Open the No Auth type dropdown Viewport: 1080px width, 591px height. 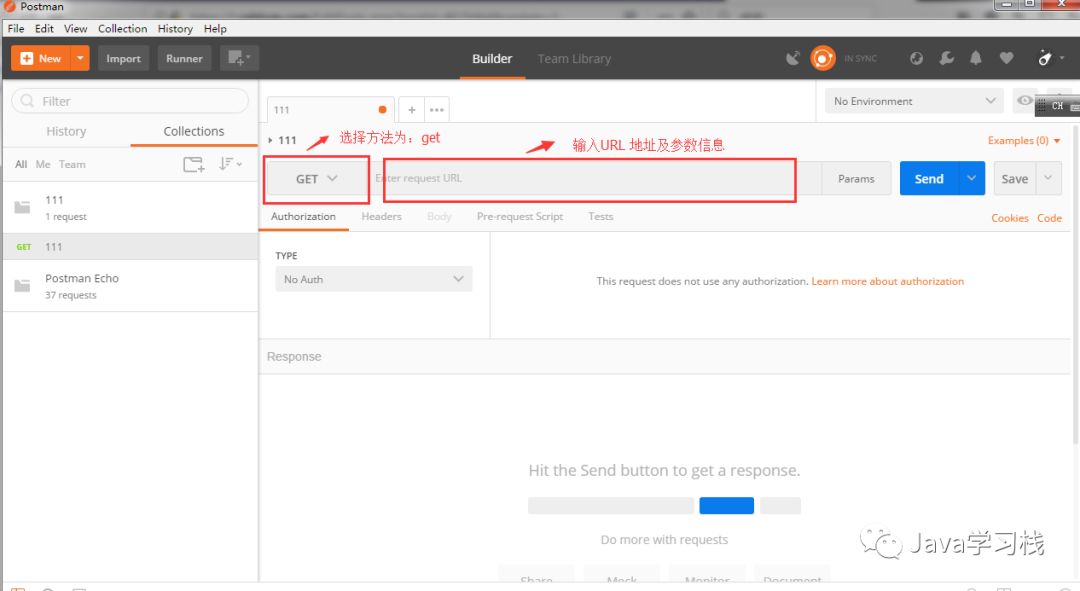click(x=373, y=279)
